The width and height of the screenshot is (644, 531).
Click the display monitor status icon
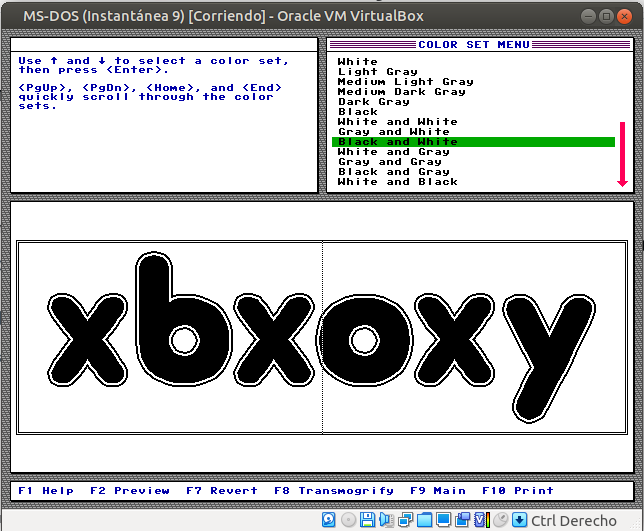pyautogui.click(x=444, y=520)
